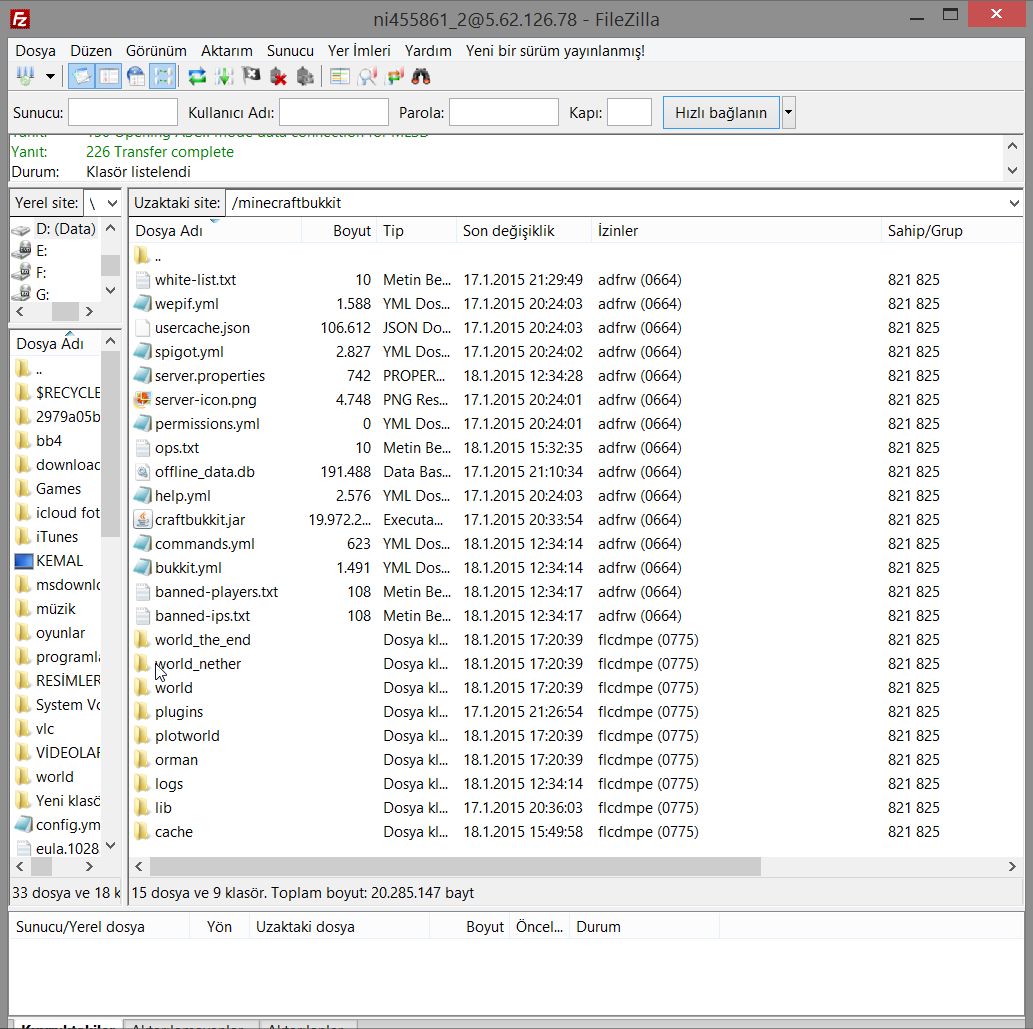The width and height of the screenshot is (1033, 1029).
Task: Click the Hızlı bağlanın button
Action: [721, 113]
